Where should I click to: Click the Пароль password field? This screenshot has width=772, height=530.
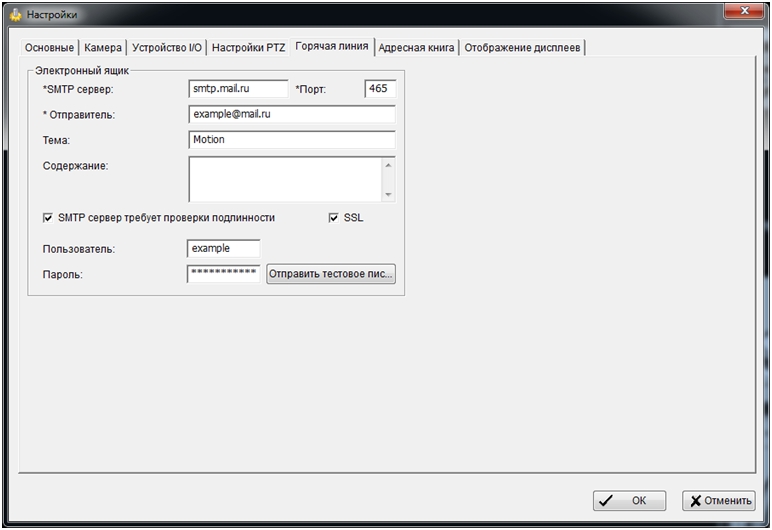[x=223, y=274]
